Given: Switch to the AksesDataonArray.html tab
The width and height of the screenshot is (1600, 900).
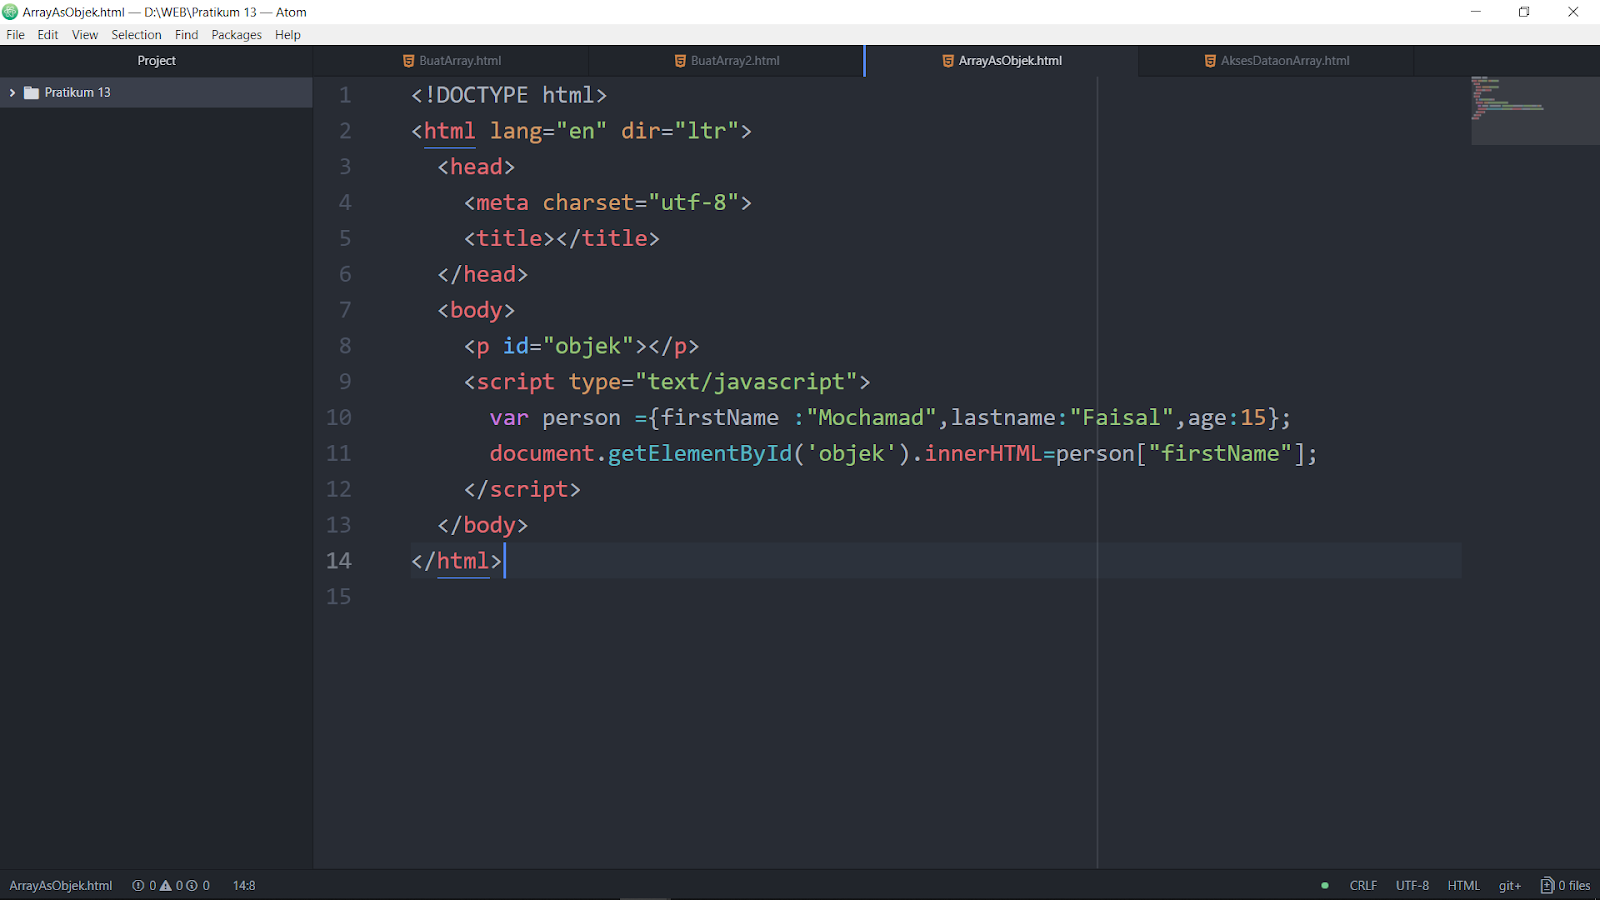Looking at the screenshot, I should tap(1276, 60).
